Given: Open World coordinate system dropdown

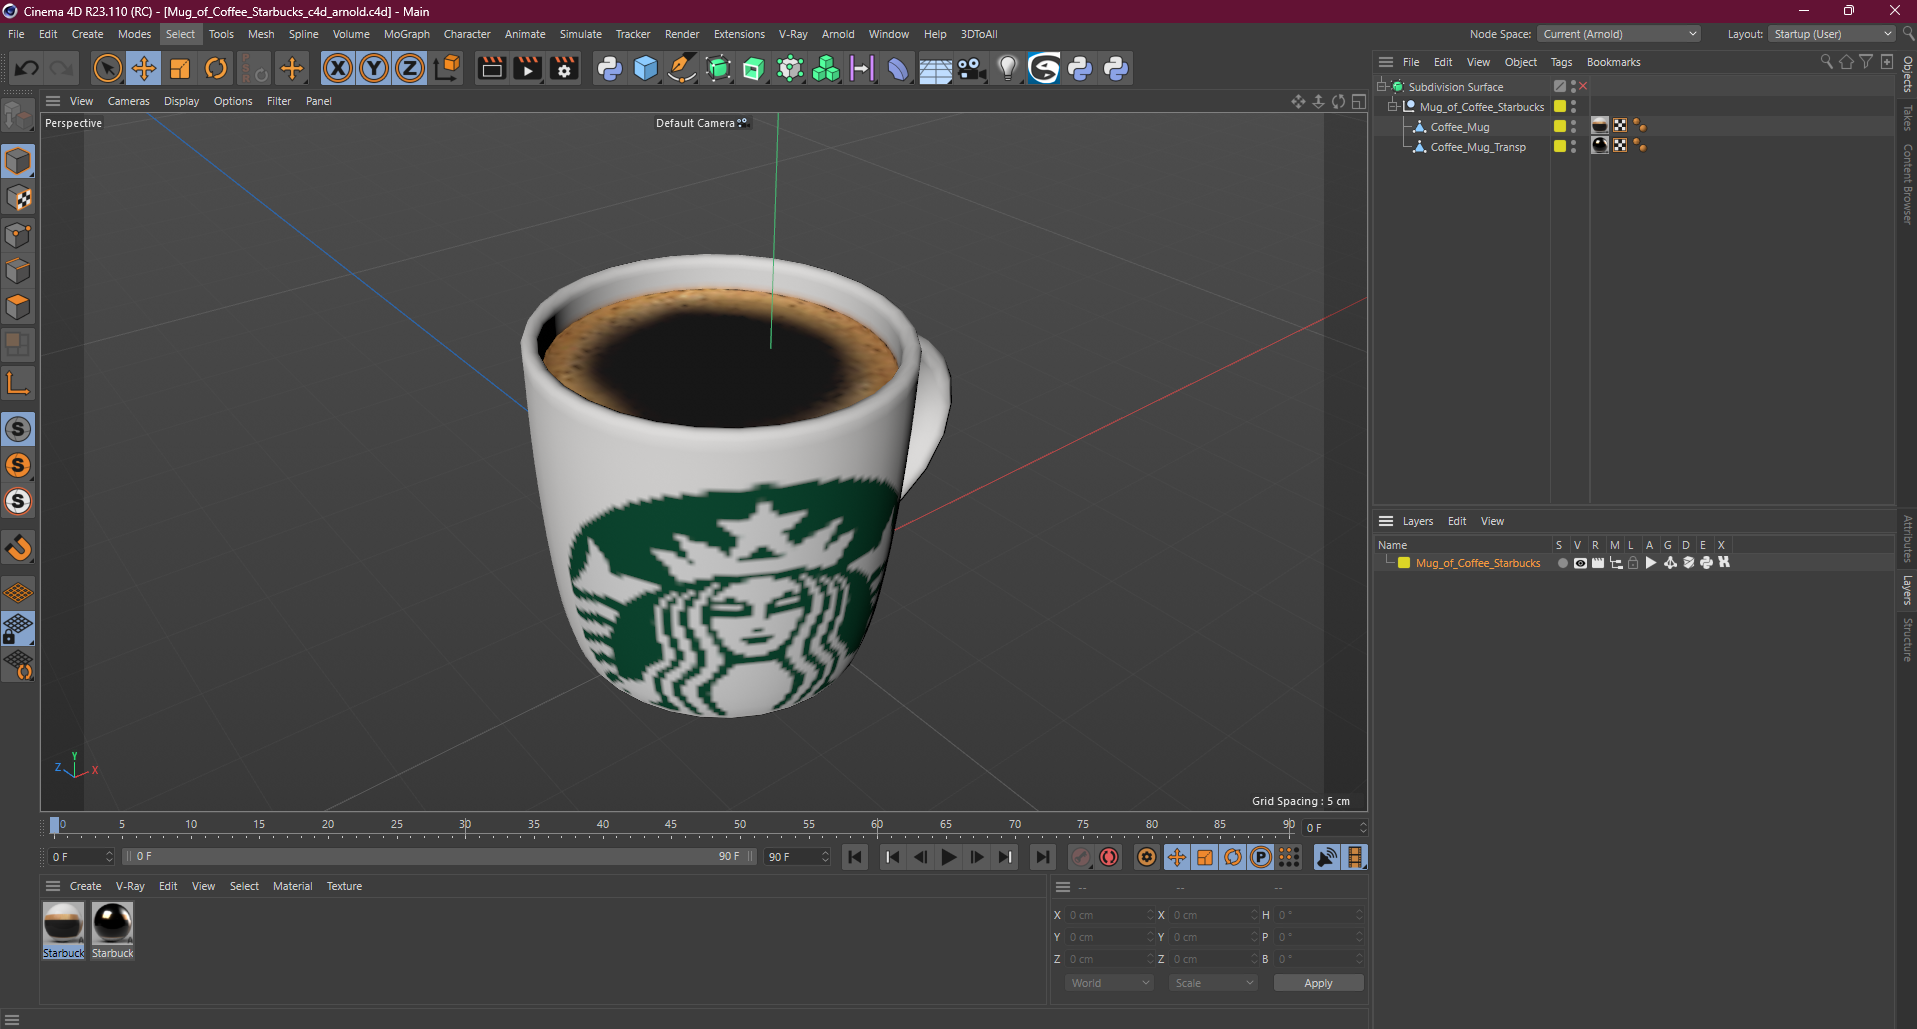Looking at the screenshot, I should coord(1109,983).
